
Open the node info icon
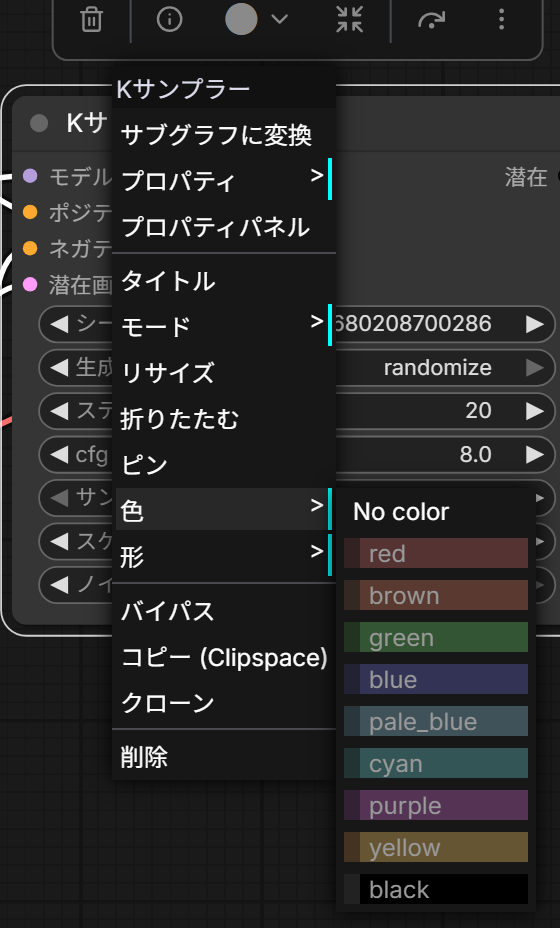(x=169, y=20)
